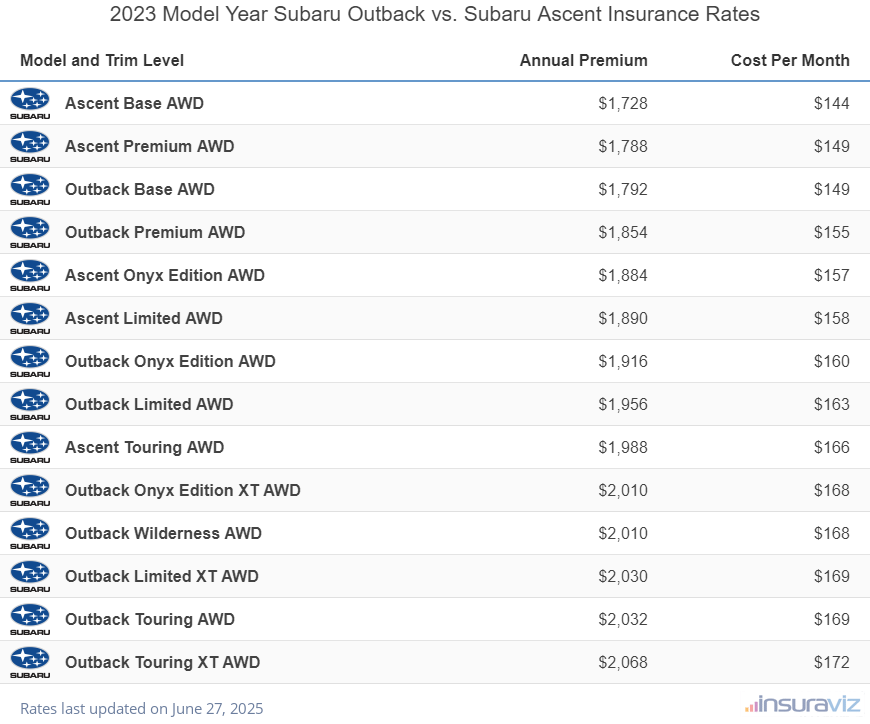Click the Subaru logo beside Ascent Base AWD

coord(30,104)
